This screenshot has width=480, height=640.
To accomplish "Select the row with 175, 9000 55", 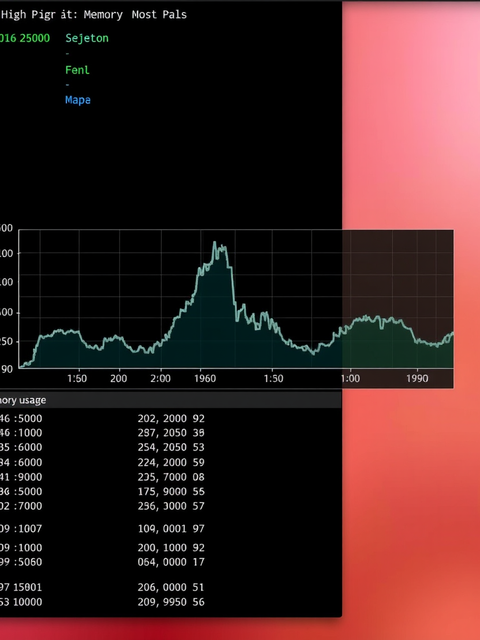I will [x=171, y=491].
